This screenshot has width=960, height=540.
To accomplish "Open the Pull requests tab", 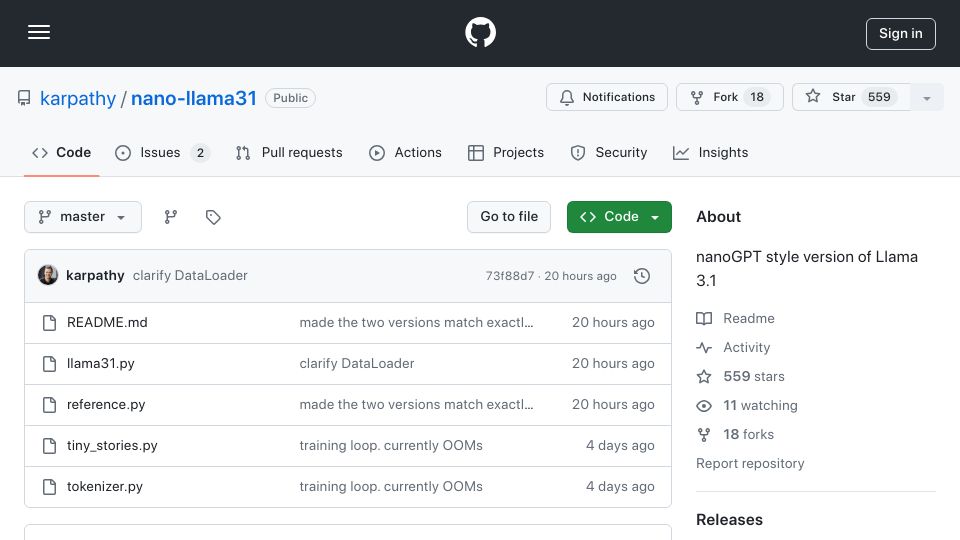I will coord(289,152).
